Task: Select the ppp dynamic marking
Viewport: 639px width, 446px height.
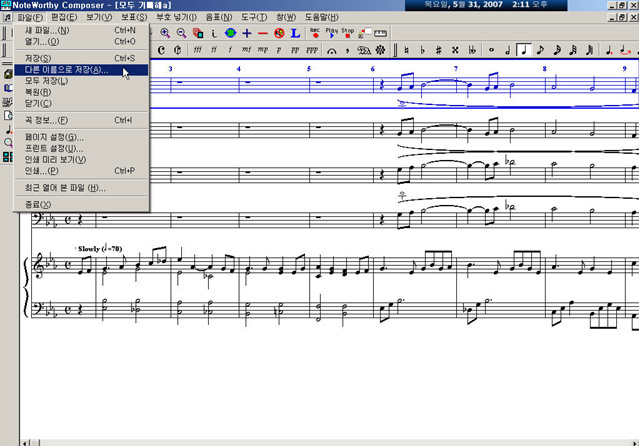Action: tap(312, 50)
